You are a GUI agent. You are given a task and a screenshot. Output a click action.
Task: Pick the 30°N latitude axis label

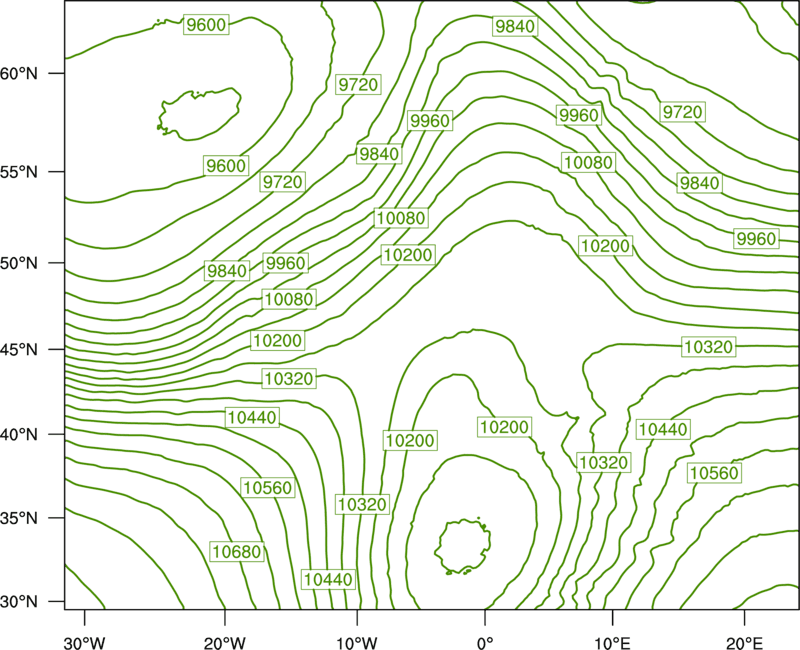19,602
